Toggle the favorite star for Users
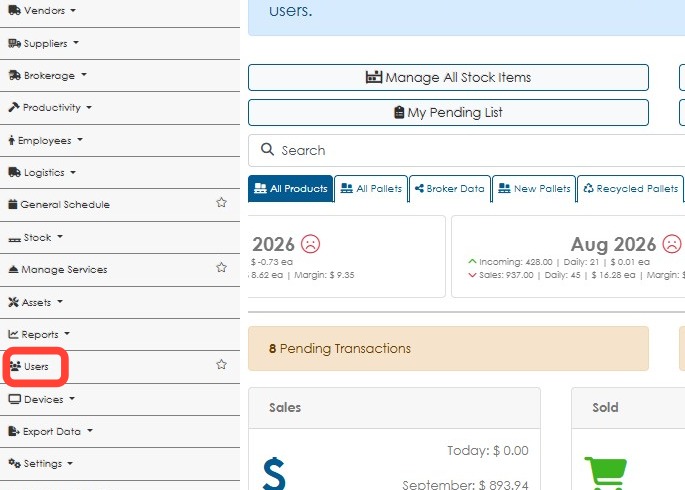This screenshot has width=685, height=490. 221,365
